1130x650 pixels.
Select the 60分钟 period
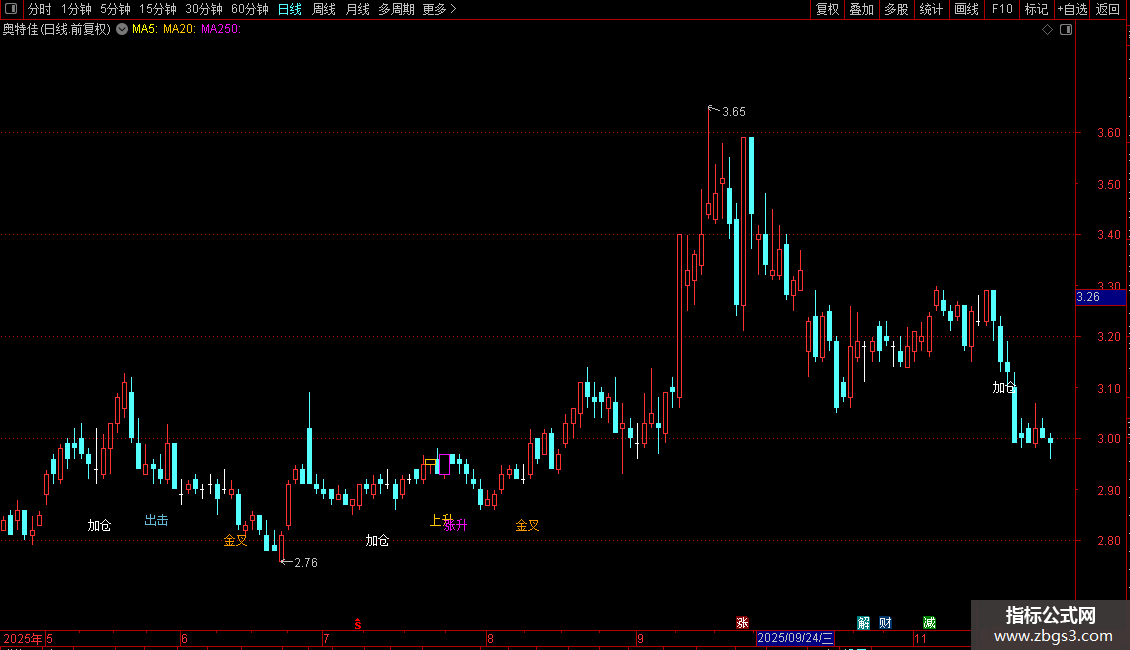pyautogui.click(x=250, y=9)
